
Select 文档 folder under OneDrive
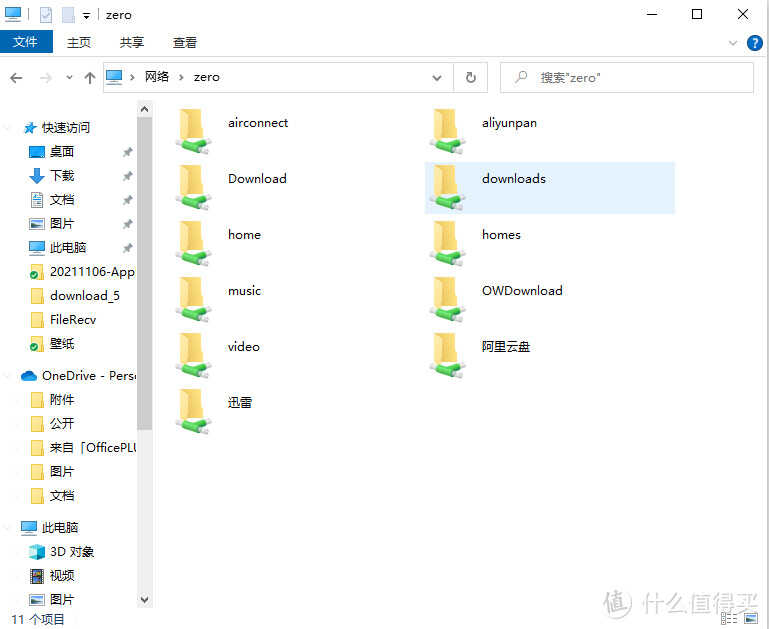tap(62, 496)
